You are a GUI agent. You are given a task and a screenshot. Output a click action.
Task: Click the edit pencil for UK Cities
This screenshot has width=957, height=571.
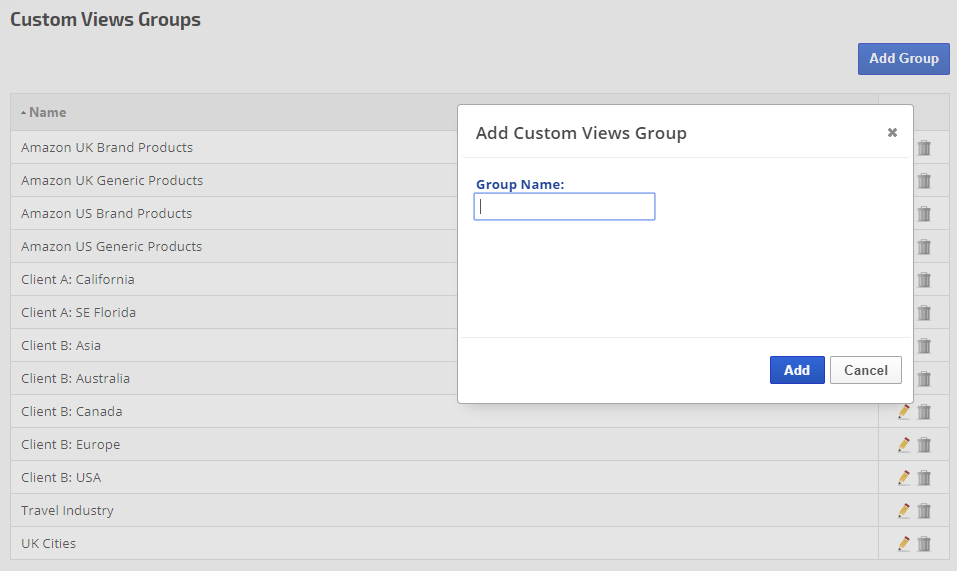(904, 543)
